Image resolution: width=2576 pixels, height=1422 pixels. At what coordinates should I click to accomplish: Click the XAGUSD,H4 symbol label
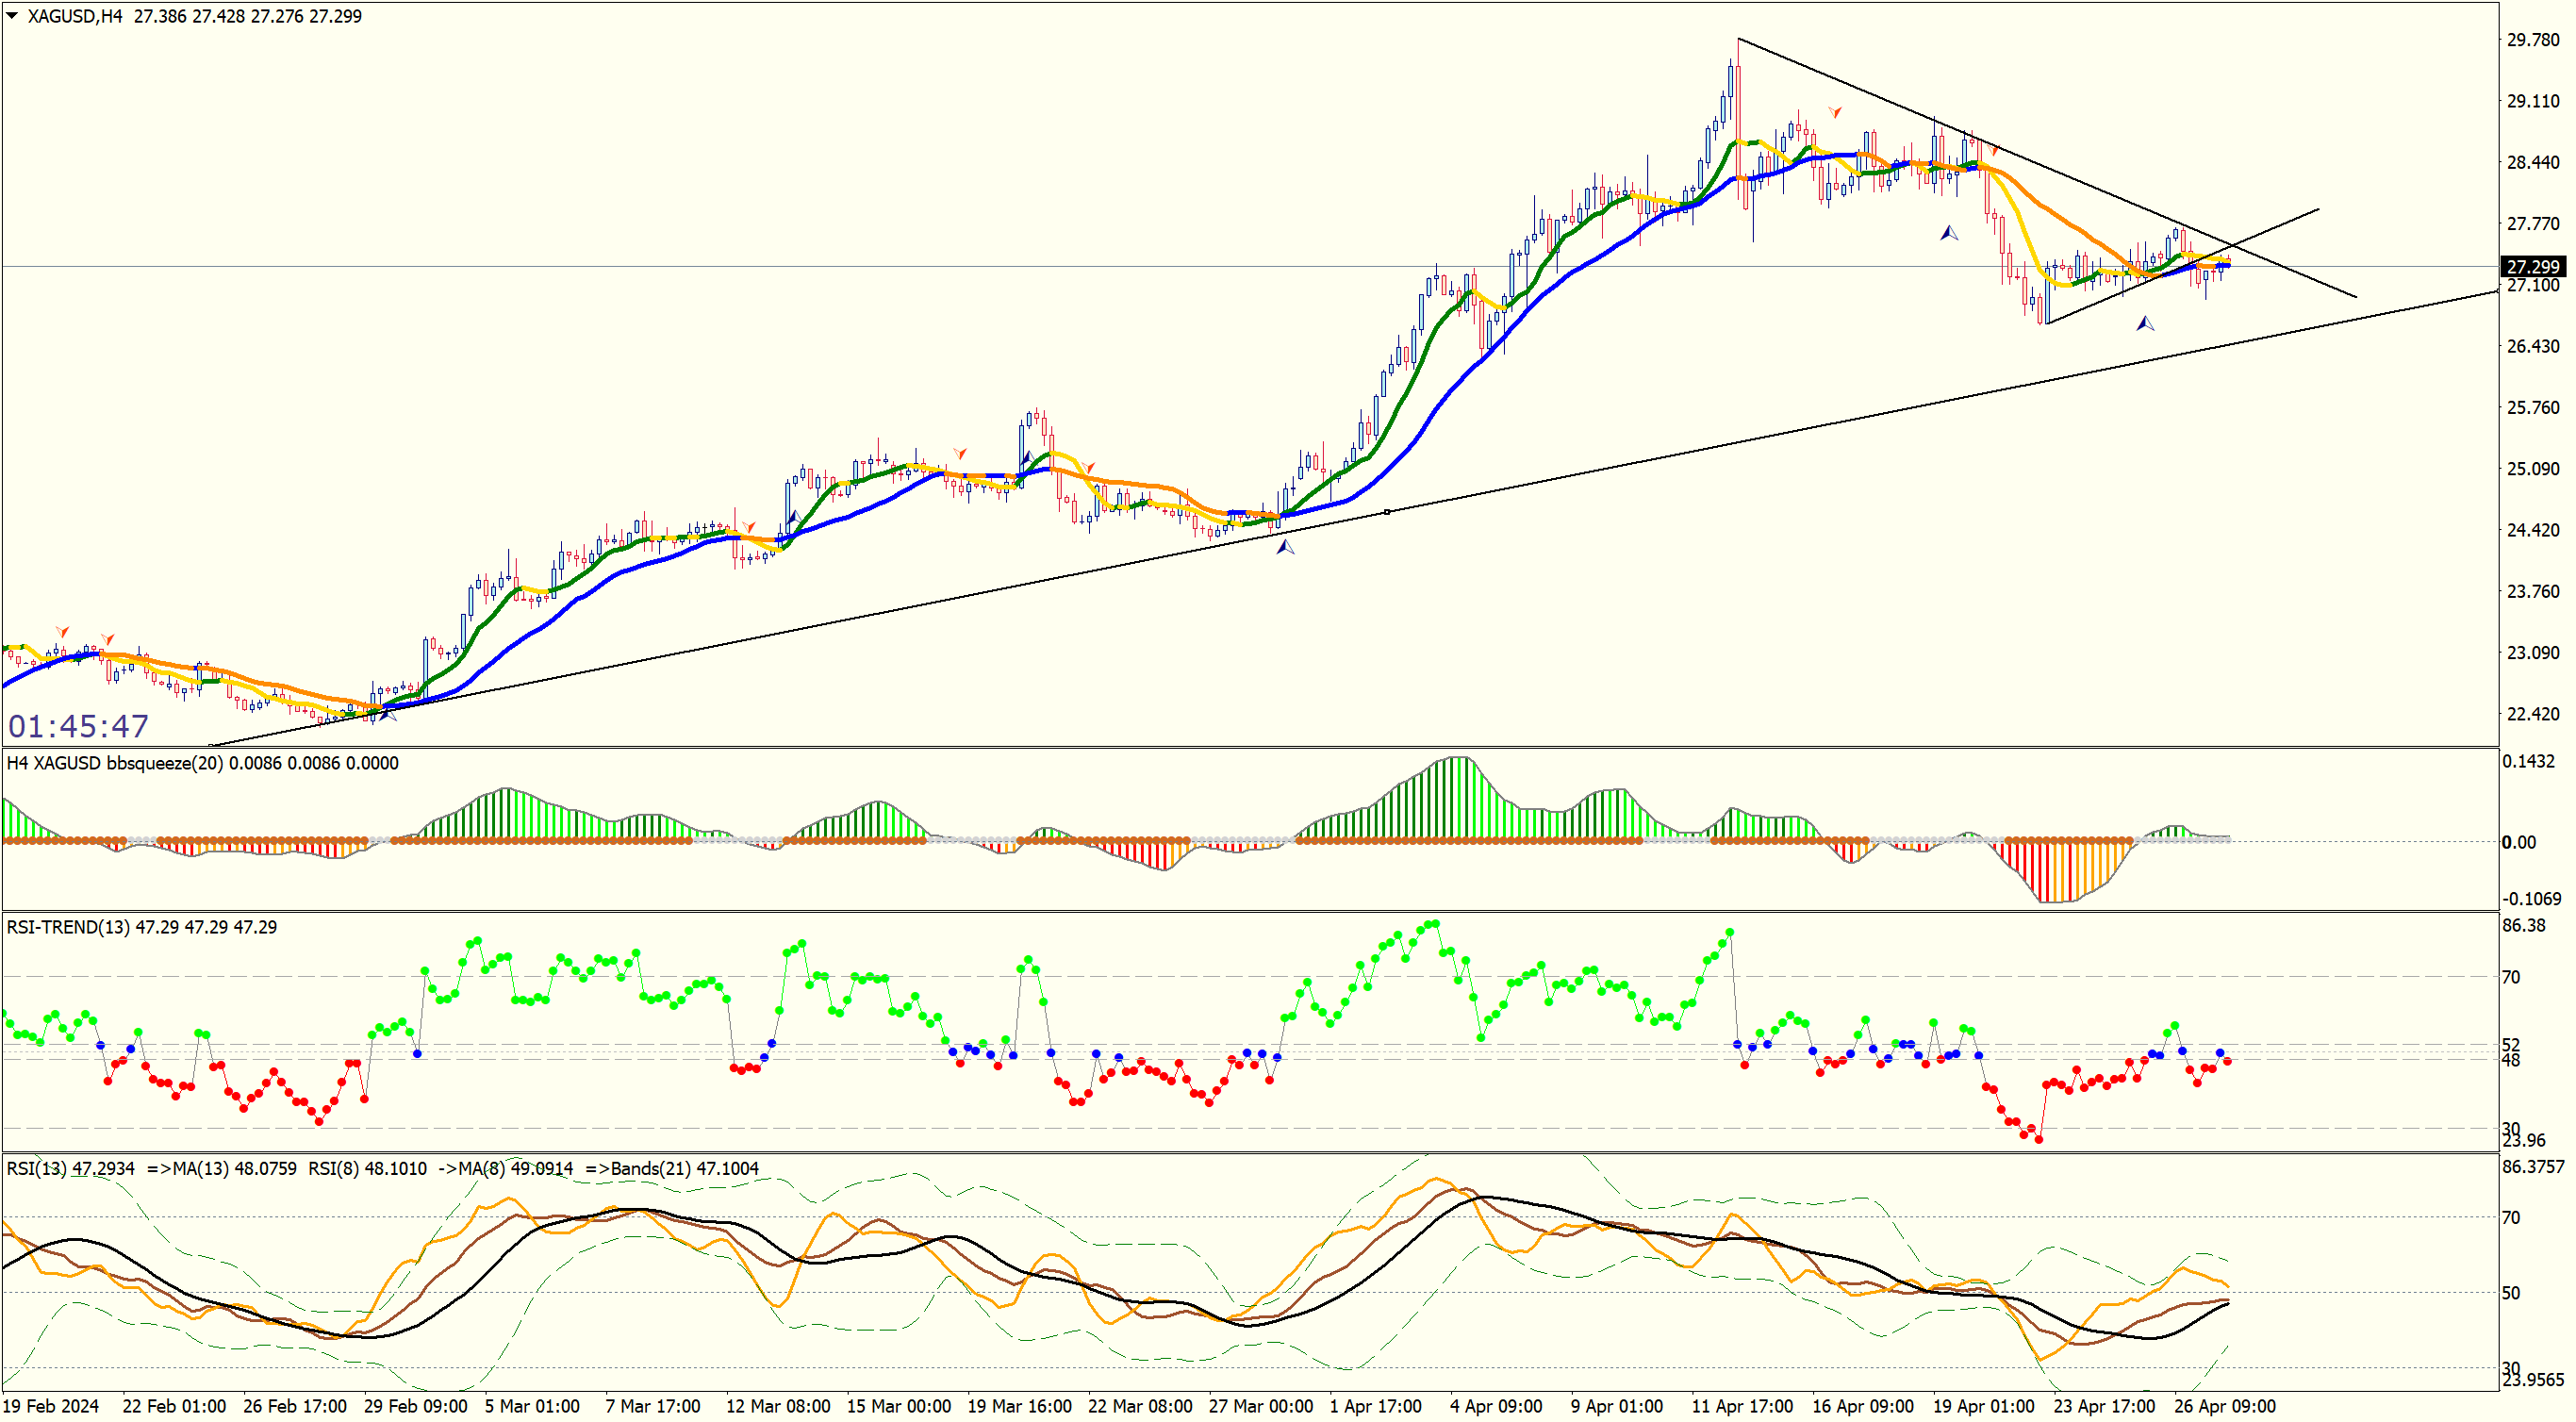(x=75, y=16)
